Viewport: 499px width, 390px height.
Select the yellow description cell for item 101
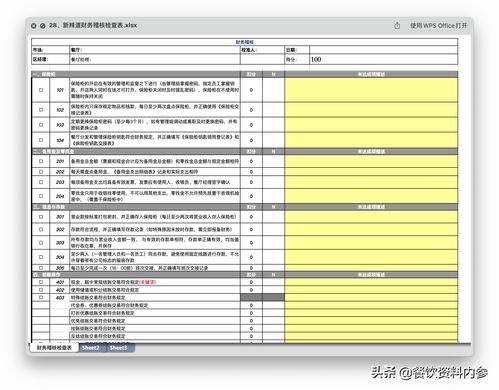click(x=371, y=90)
